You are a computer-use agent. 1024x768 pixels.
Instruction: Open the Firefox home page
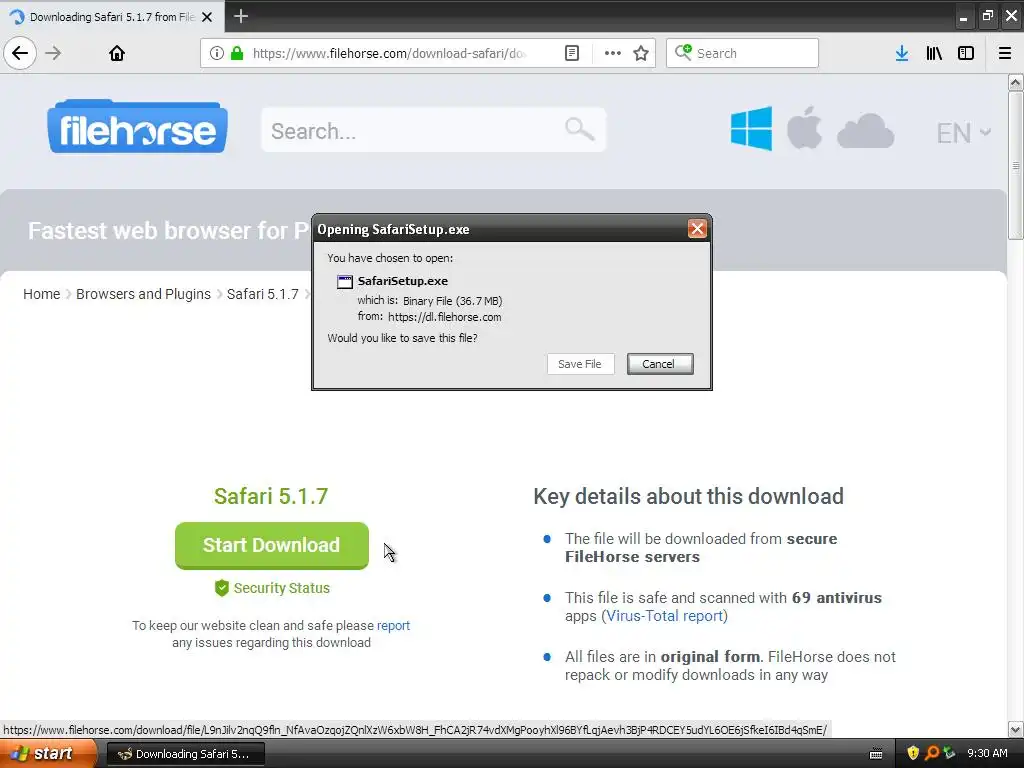click(x=117, y=53)
